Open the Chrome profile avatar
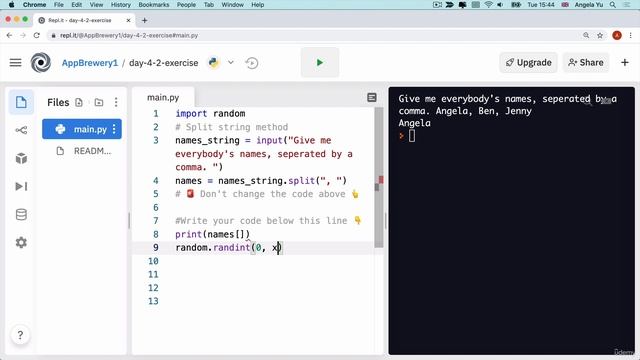 (617, 36)
